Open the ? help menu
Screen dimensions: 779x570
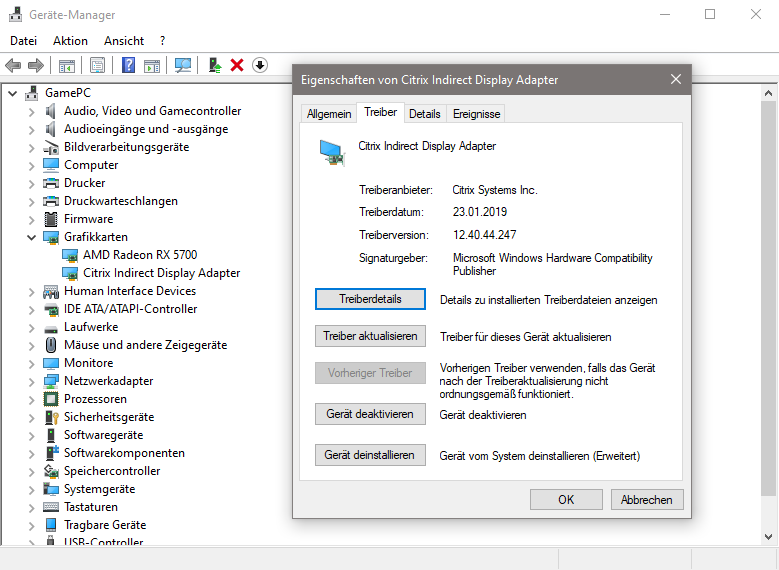[x=162, y=41]
